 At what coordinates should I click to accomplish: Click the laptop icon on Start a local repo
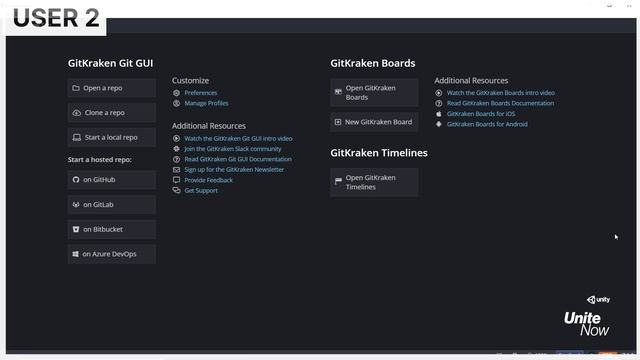click(x=77, y=138)
